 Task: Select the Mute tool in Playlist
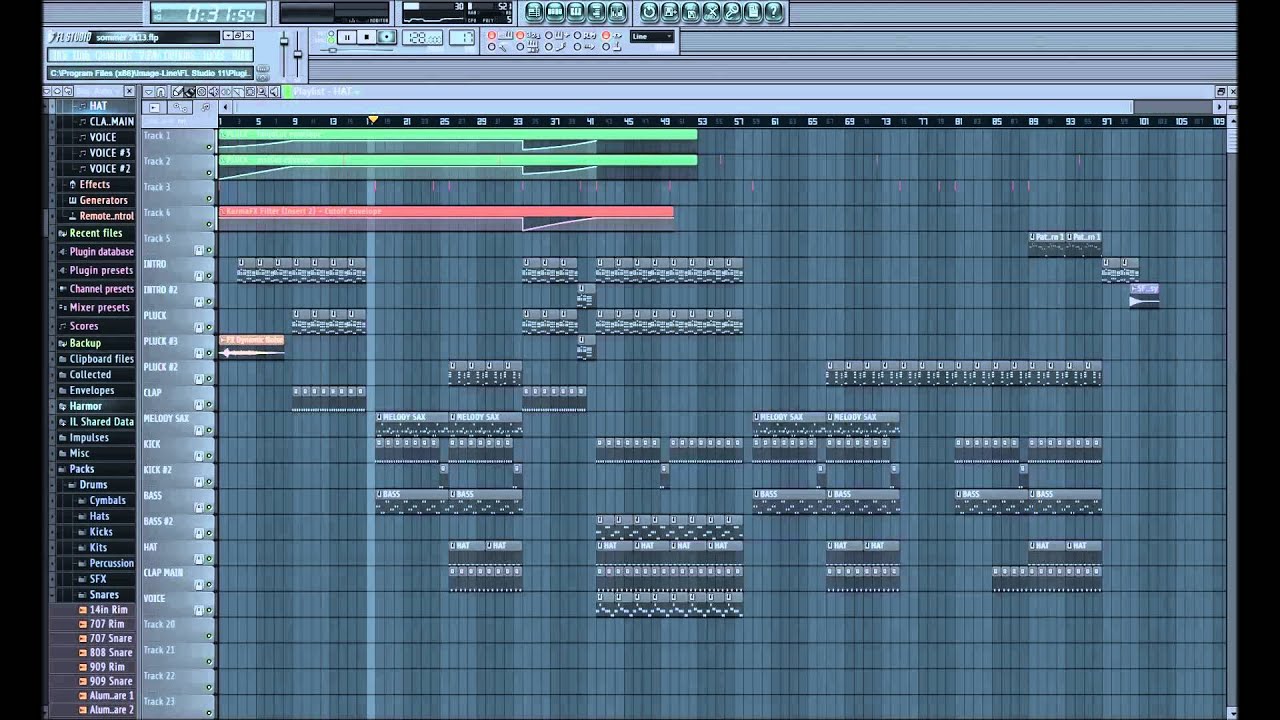(213, 91)
